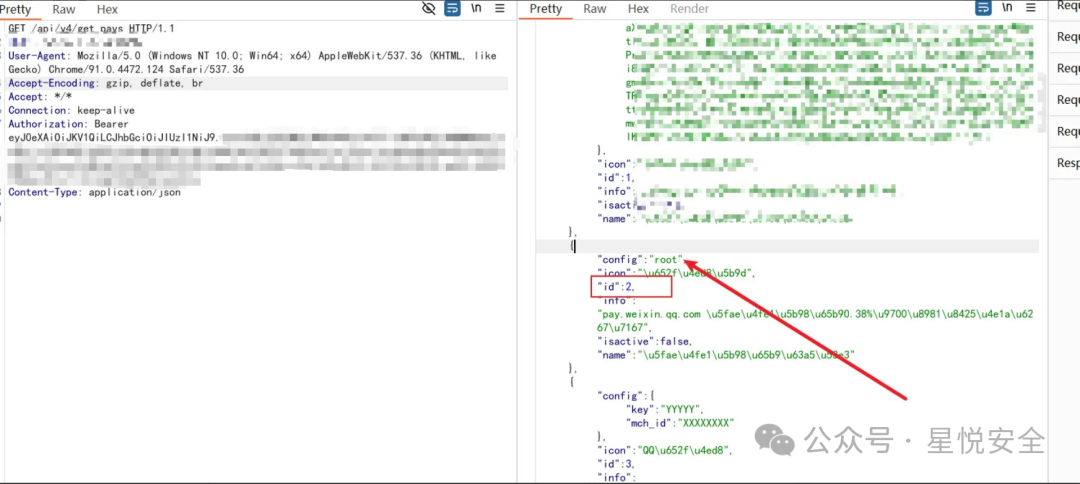Click the "key":"YYYYY" line
The width and height of the screenshot is (1080, 484).
664,408
